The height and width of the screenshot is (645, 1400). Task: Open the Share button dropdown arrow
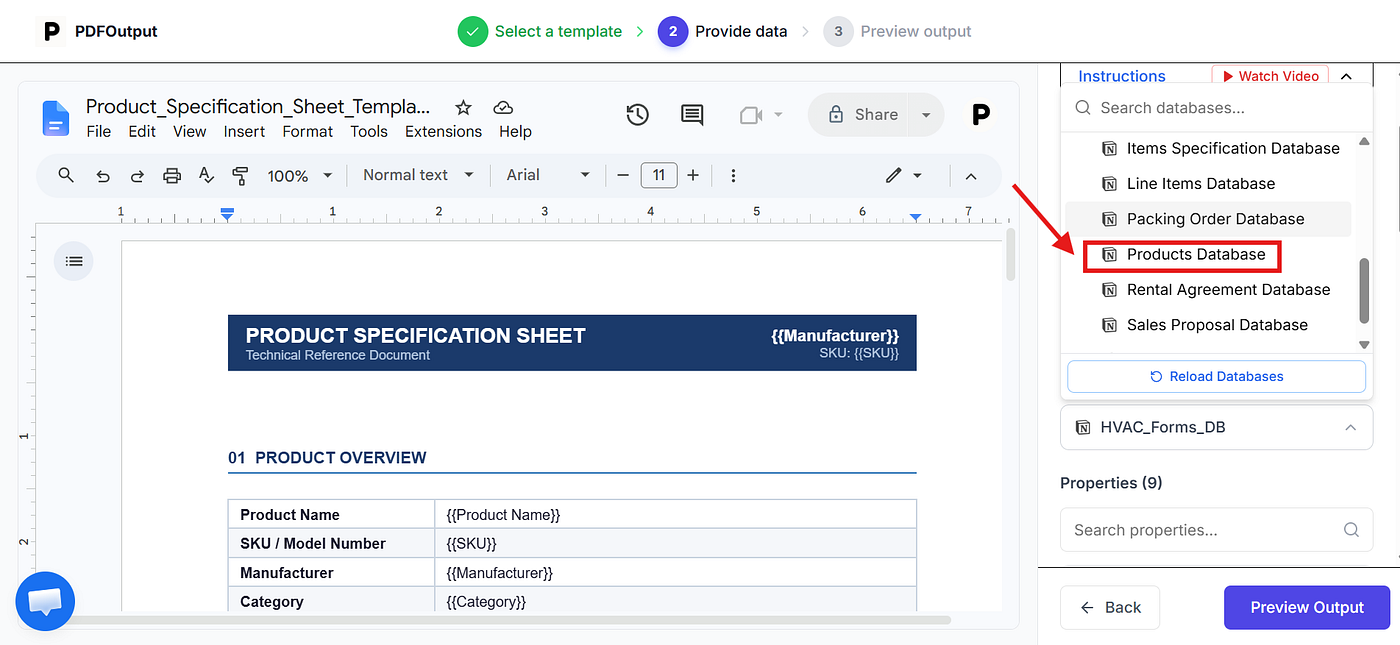coord(926,115)
